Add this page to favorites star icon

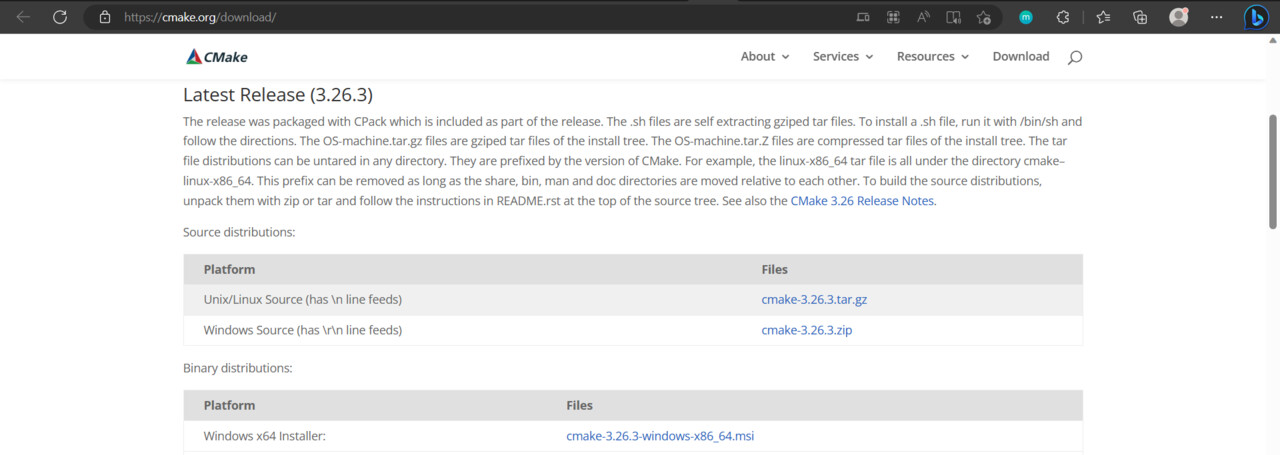coord(983,17)
